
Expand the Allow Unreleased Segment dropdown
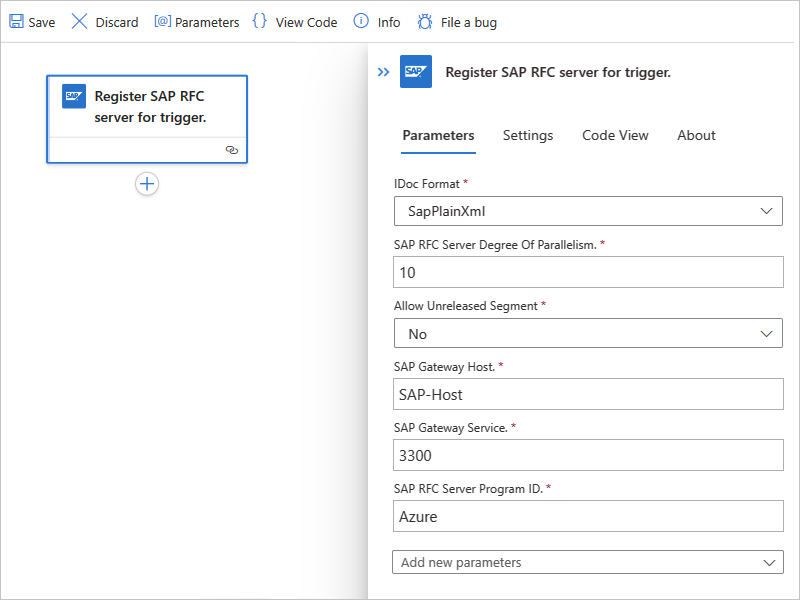[x=588, y=334]
